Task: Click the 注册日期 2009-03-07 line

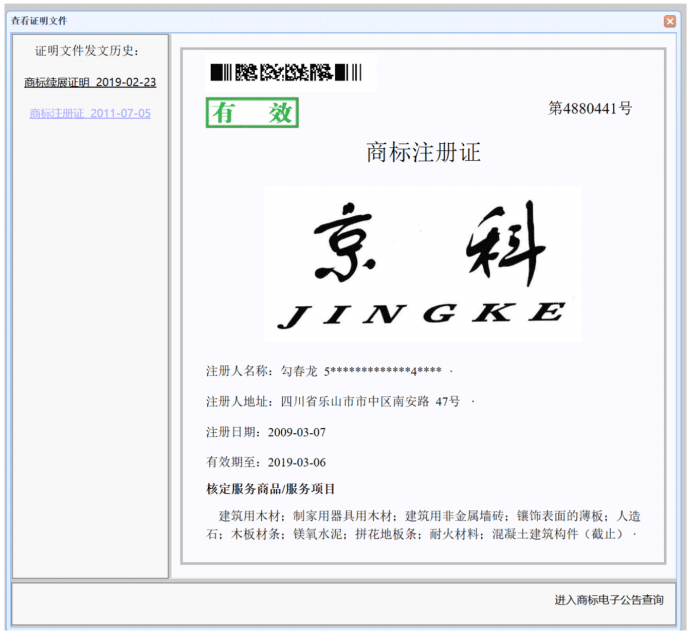Action: coord(266,432)
